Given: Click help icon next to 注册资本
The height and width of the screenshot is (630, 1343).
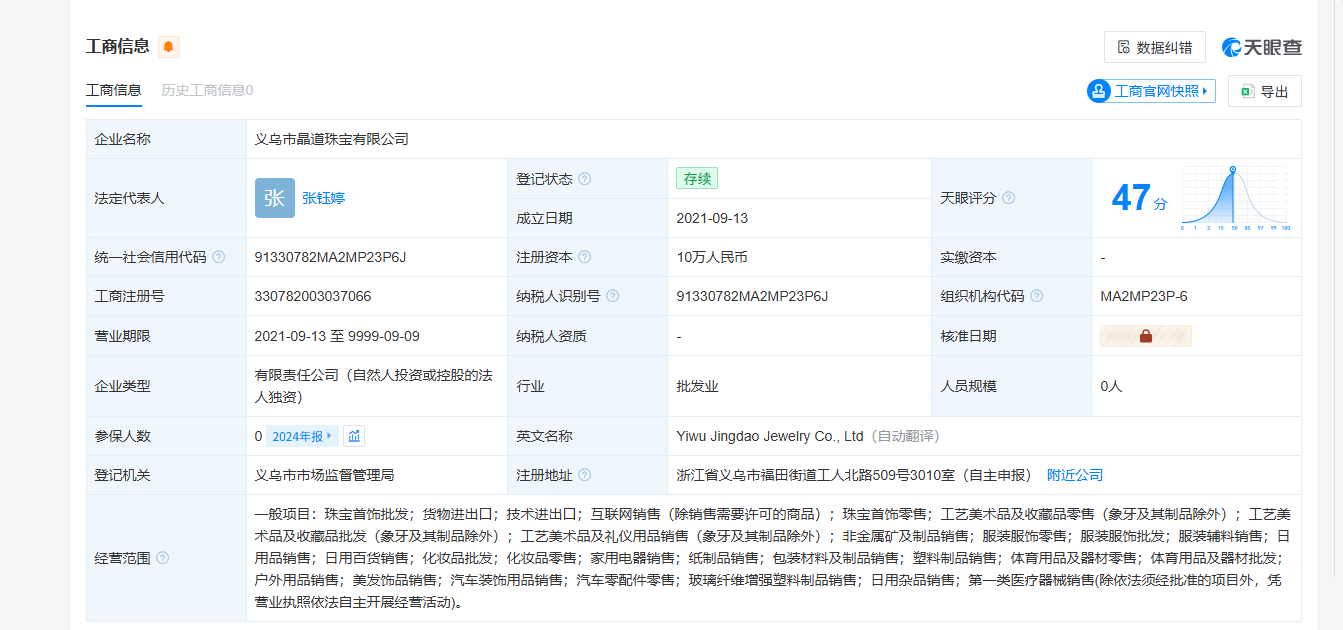Looking at the screenshot, I should (585, 257).
